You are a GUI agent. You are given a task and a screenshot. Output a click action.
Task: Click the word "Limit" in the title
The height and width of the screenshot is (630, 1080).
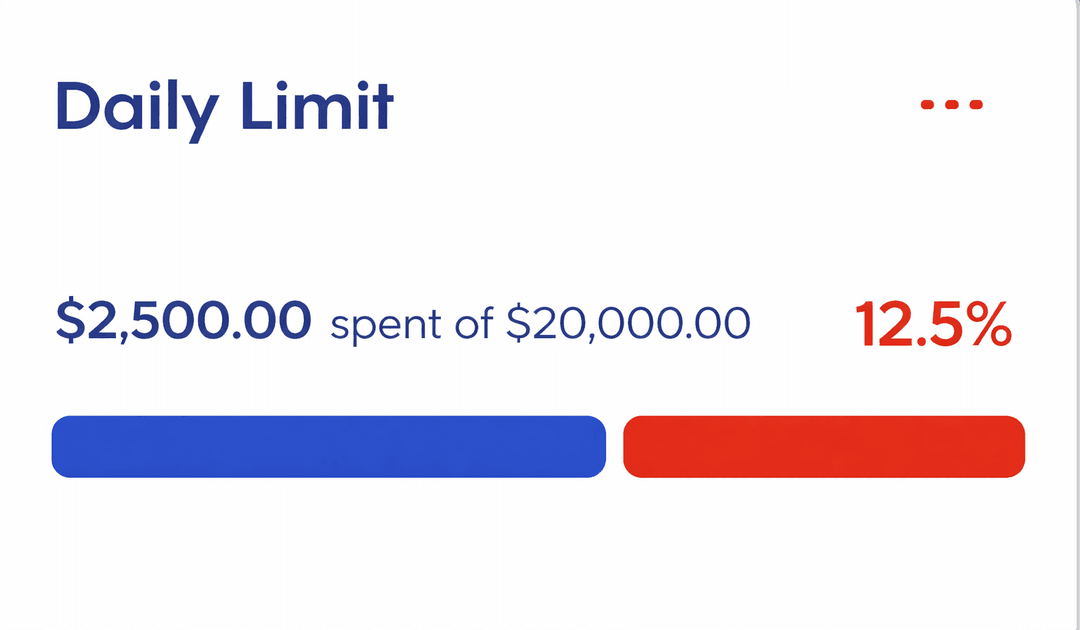click(x=316, y=107)
